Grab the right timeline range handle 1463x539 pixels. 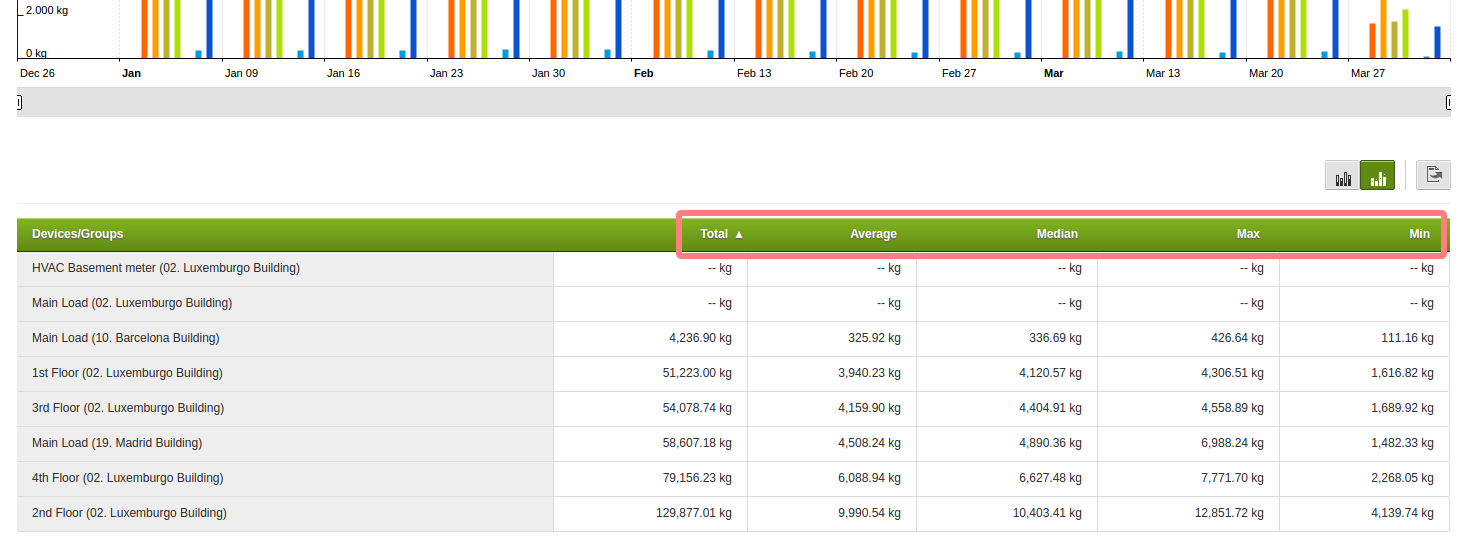1448,102
